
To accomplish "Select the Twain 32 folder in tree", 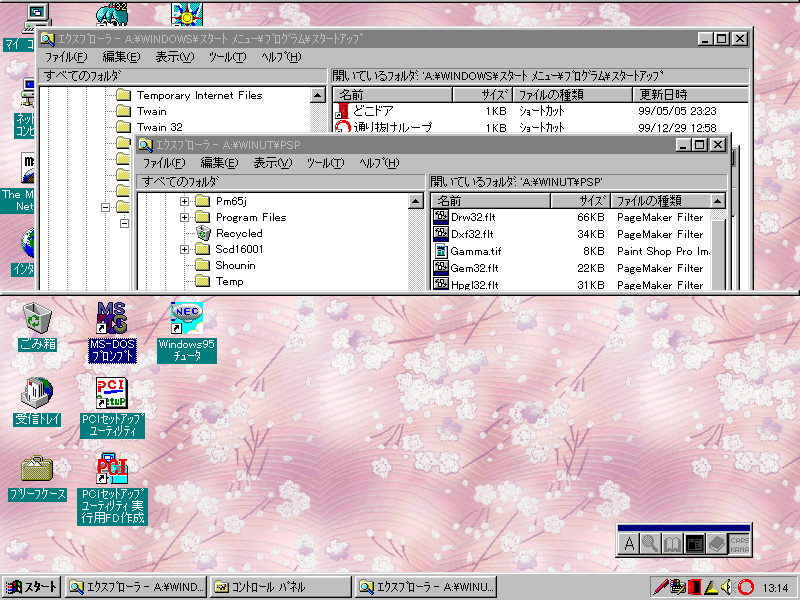I will [x=159, y=127].
